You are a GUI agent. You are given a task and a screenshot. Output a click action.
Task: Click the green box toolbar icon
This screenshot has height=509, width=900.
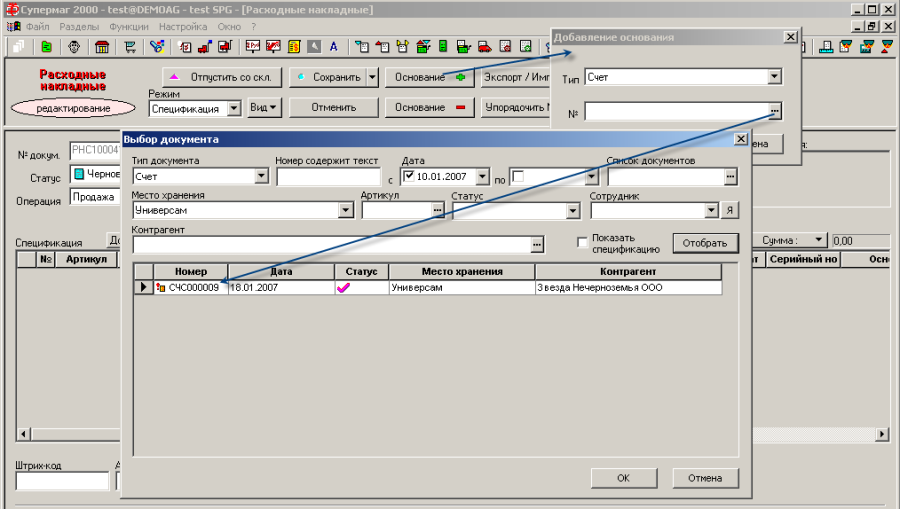(x=423, y=46)
